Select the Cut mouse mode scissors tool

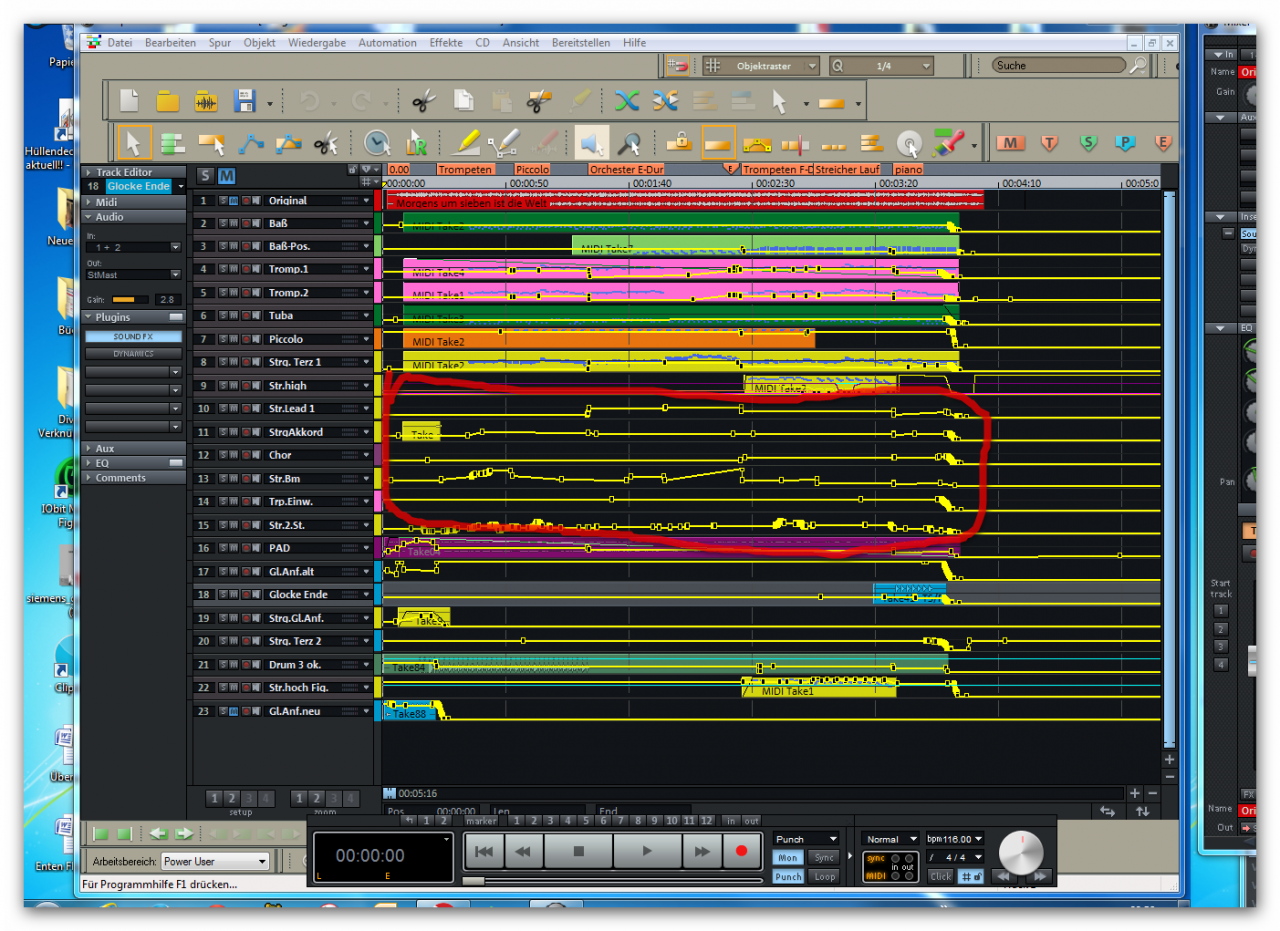(326, 143)
